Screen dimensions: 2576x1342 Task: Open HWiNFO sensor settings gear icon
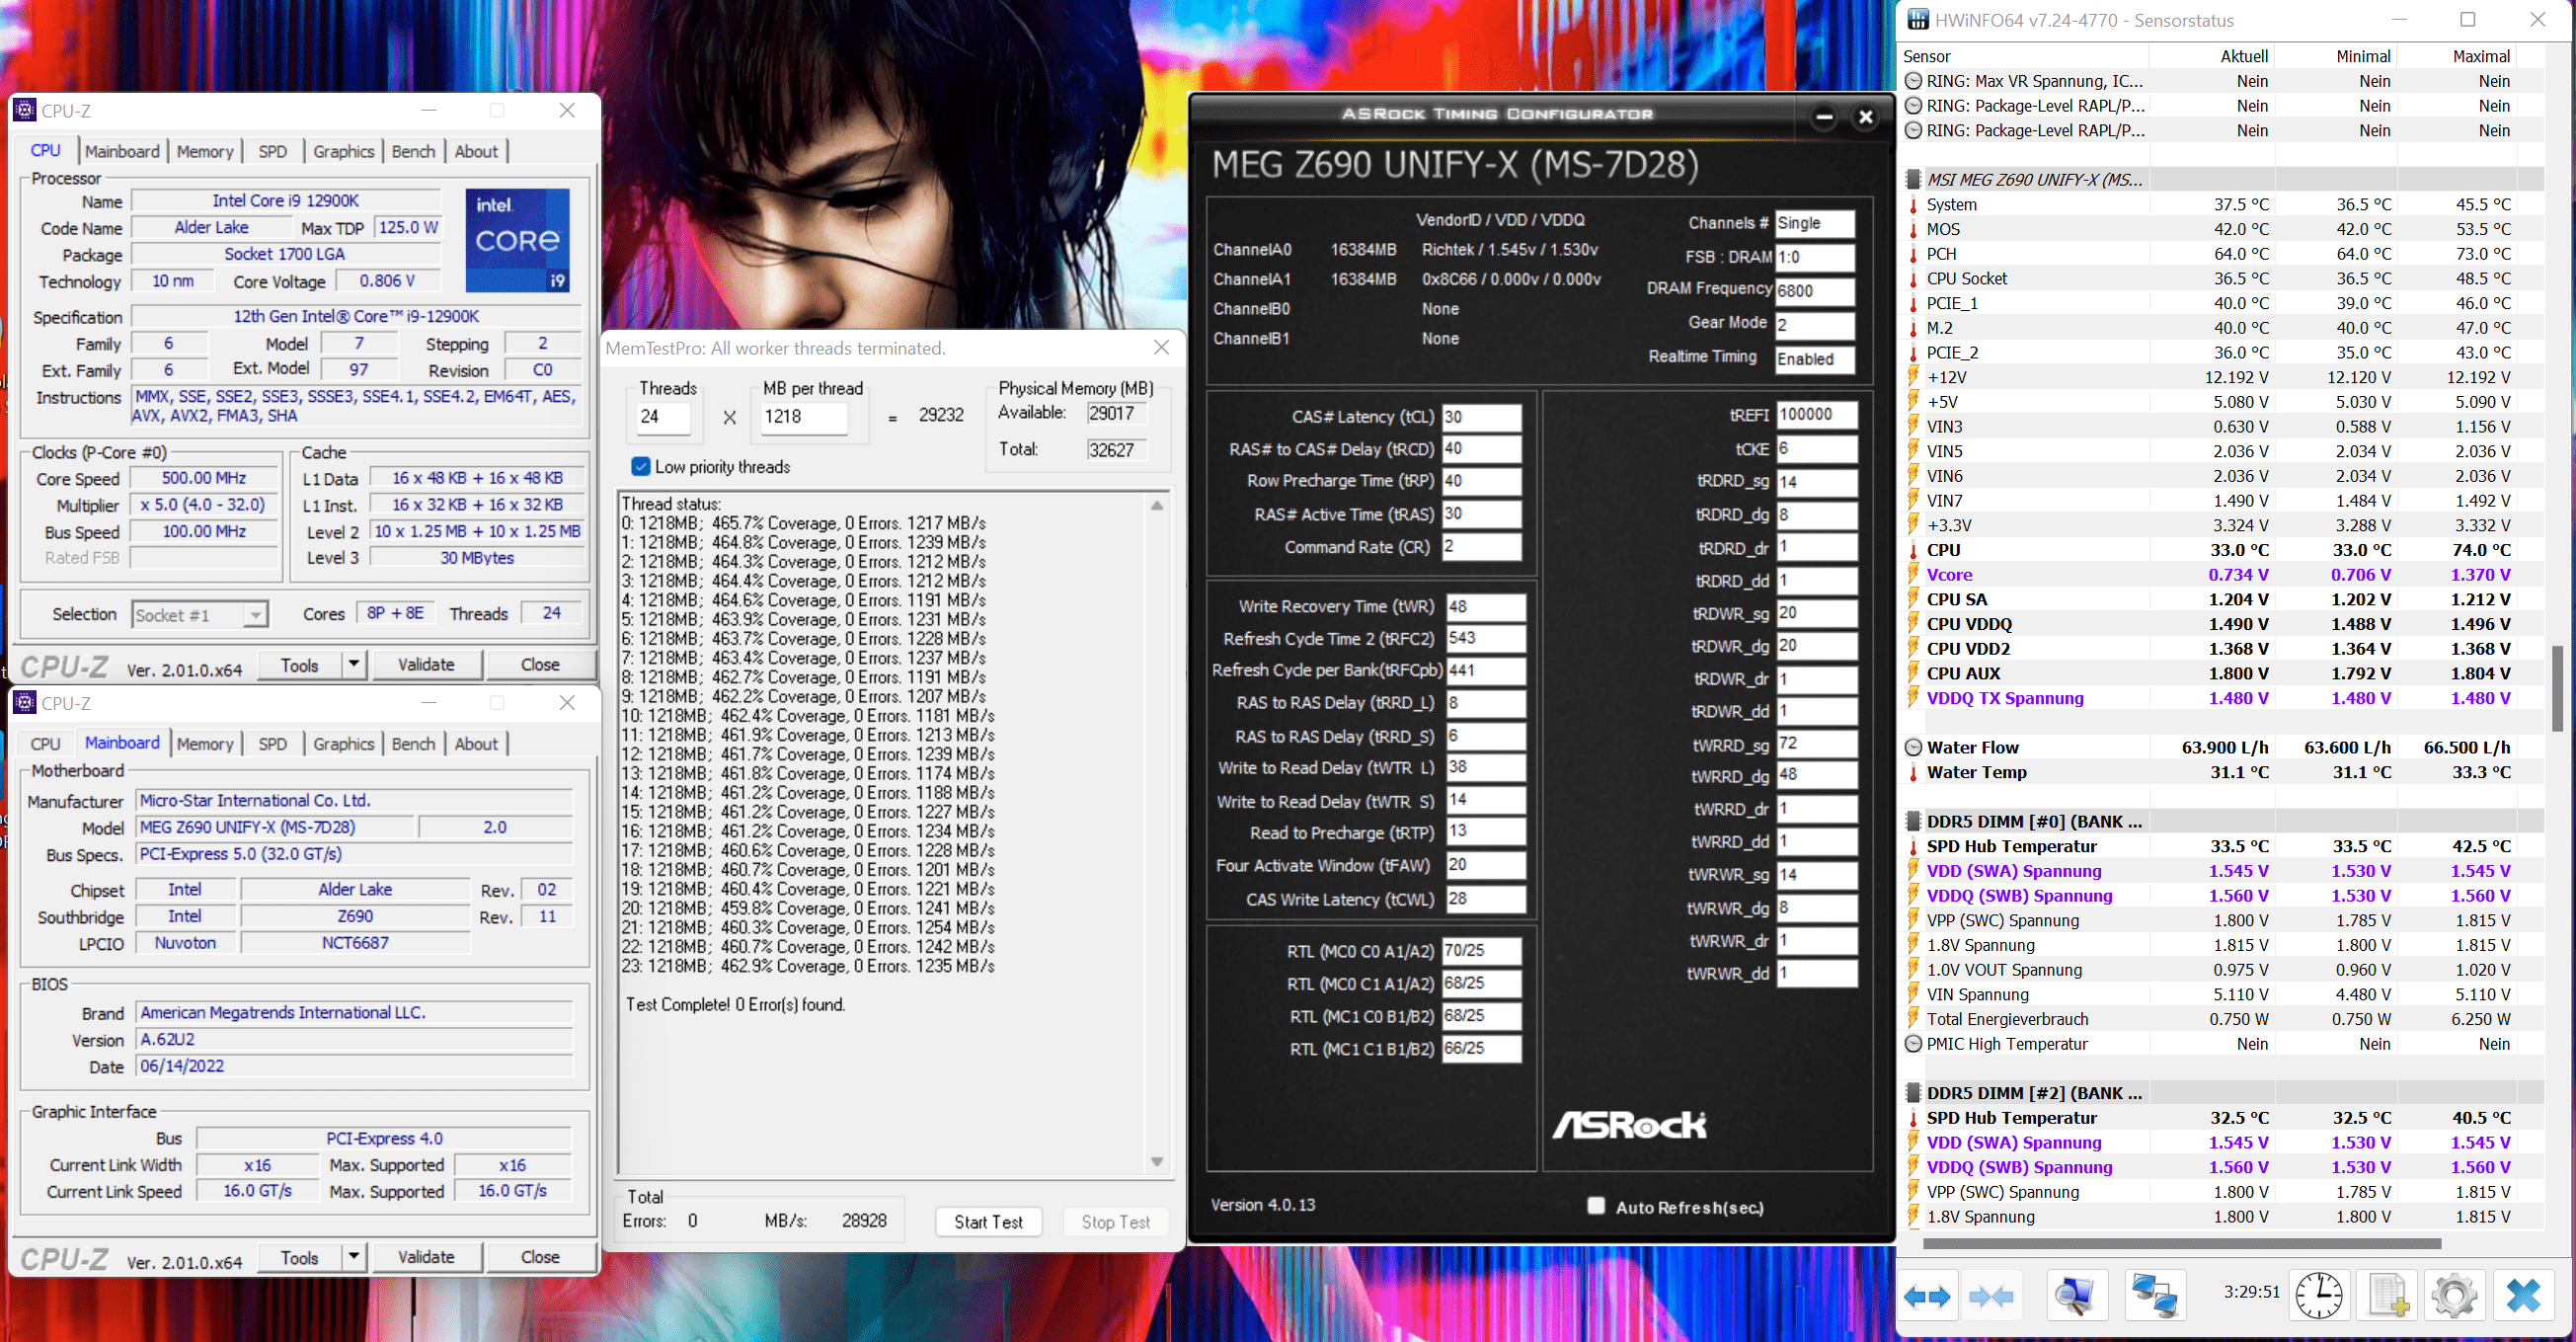click(x=2454, y=1297)
